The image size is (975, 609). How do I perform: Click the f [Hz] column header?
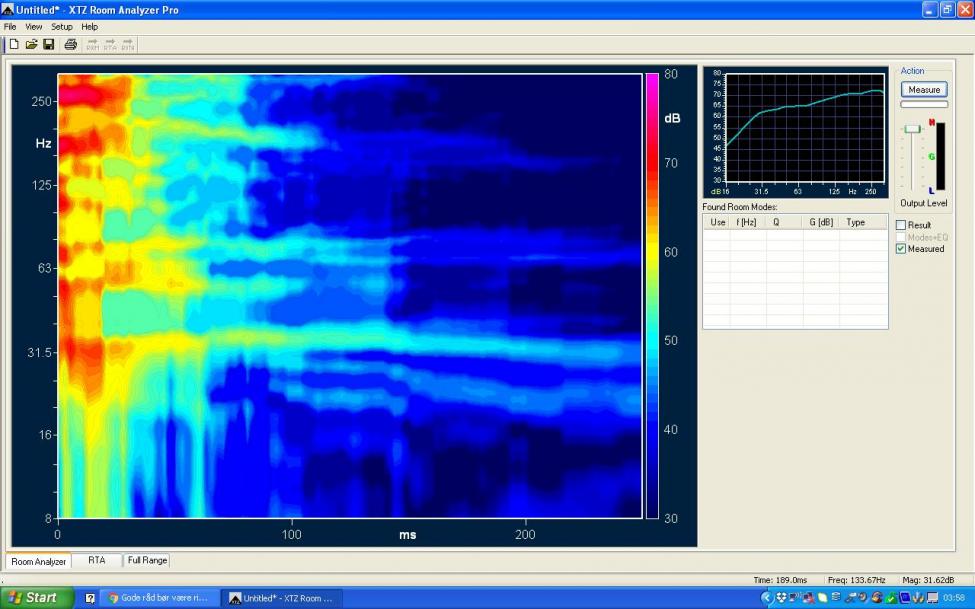746,222
